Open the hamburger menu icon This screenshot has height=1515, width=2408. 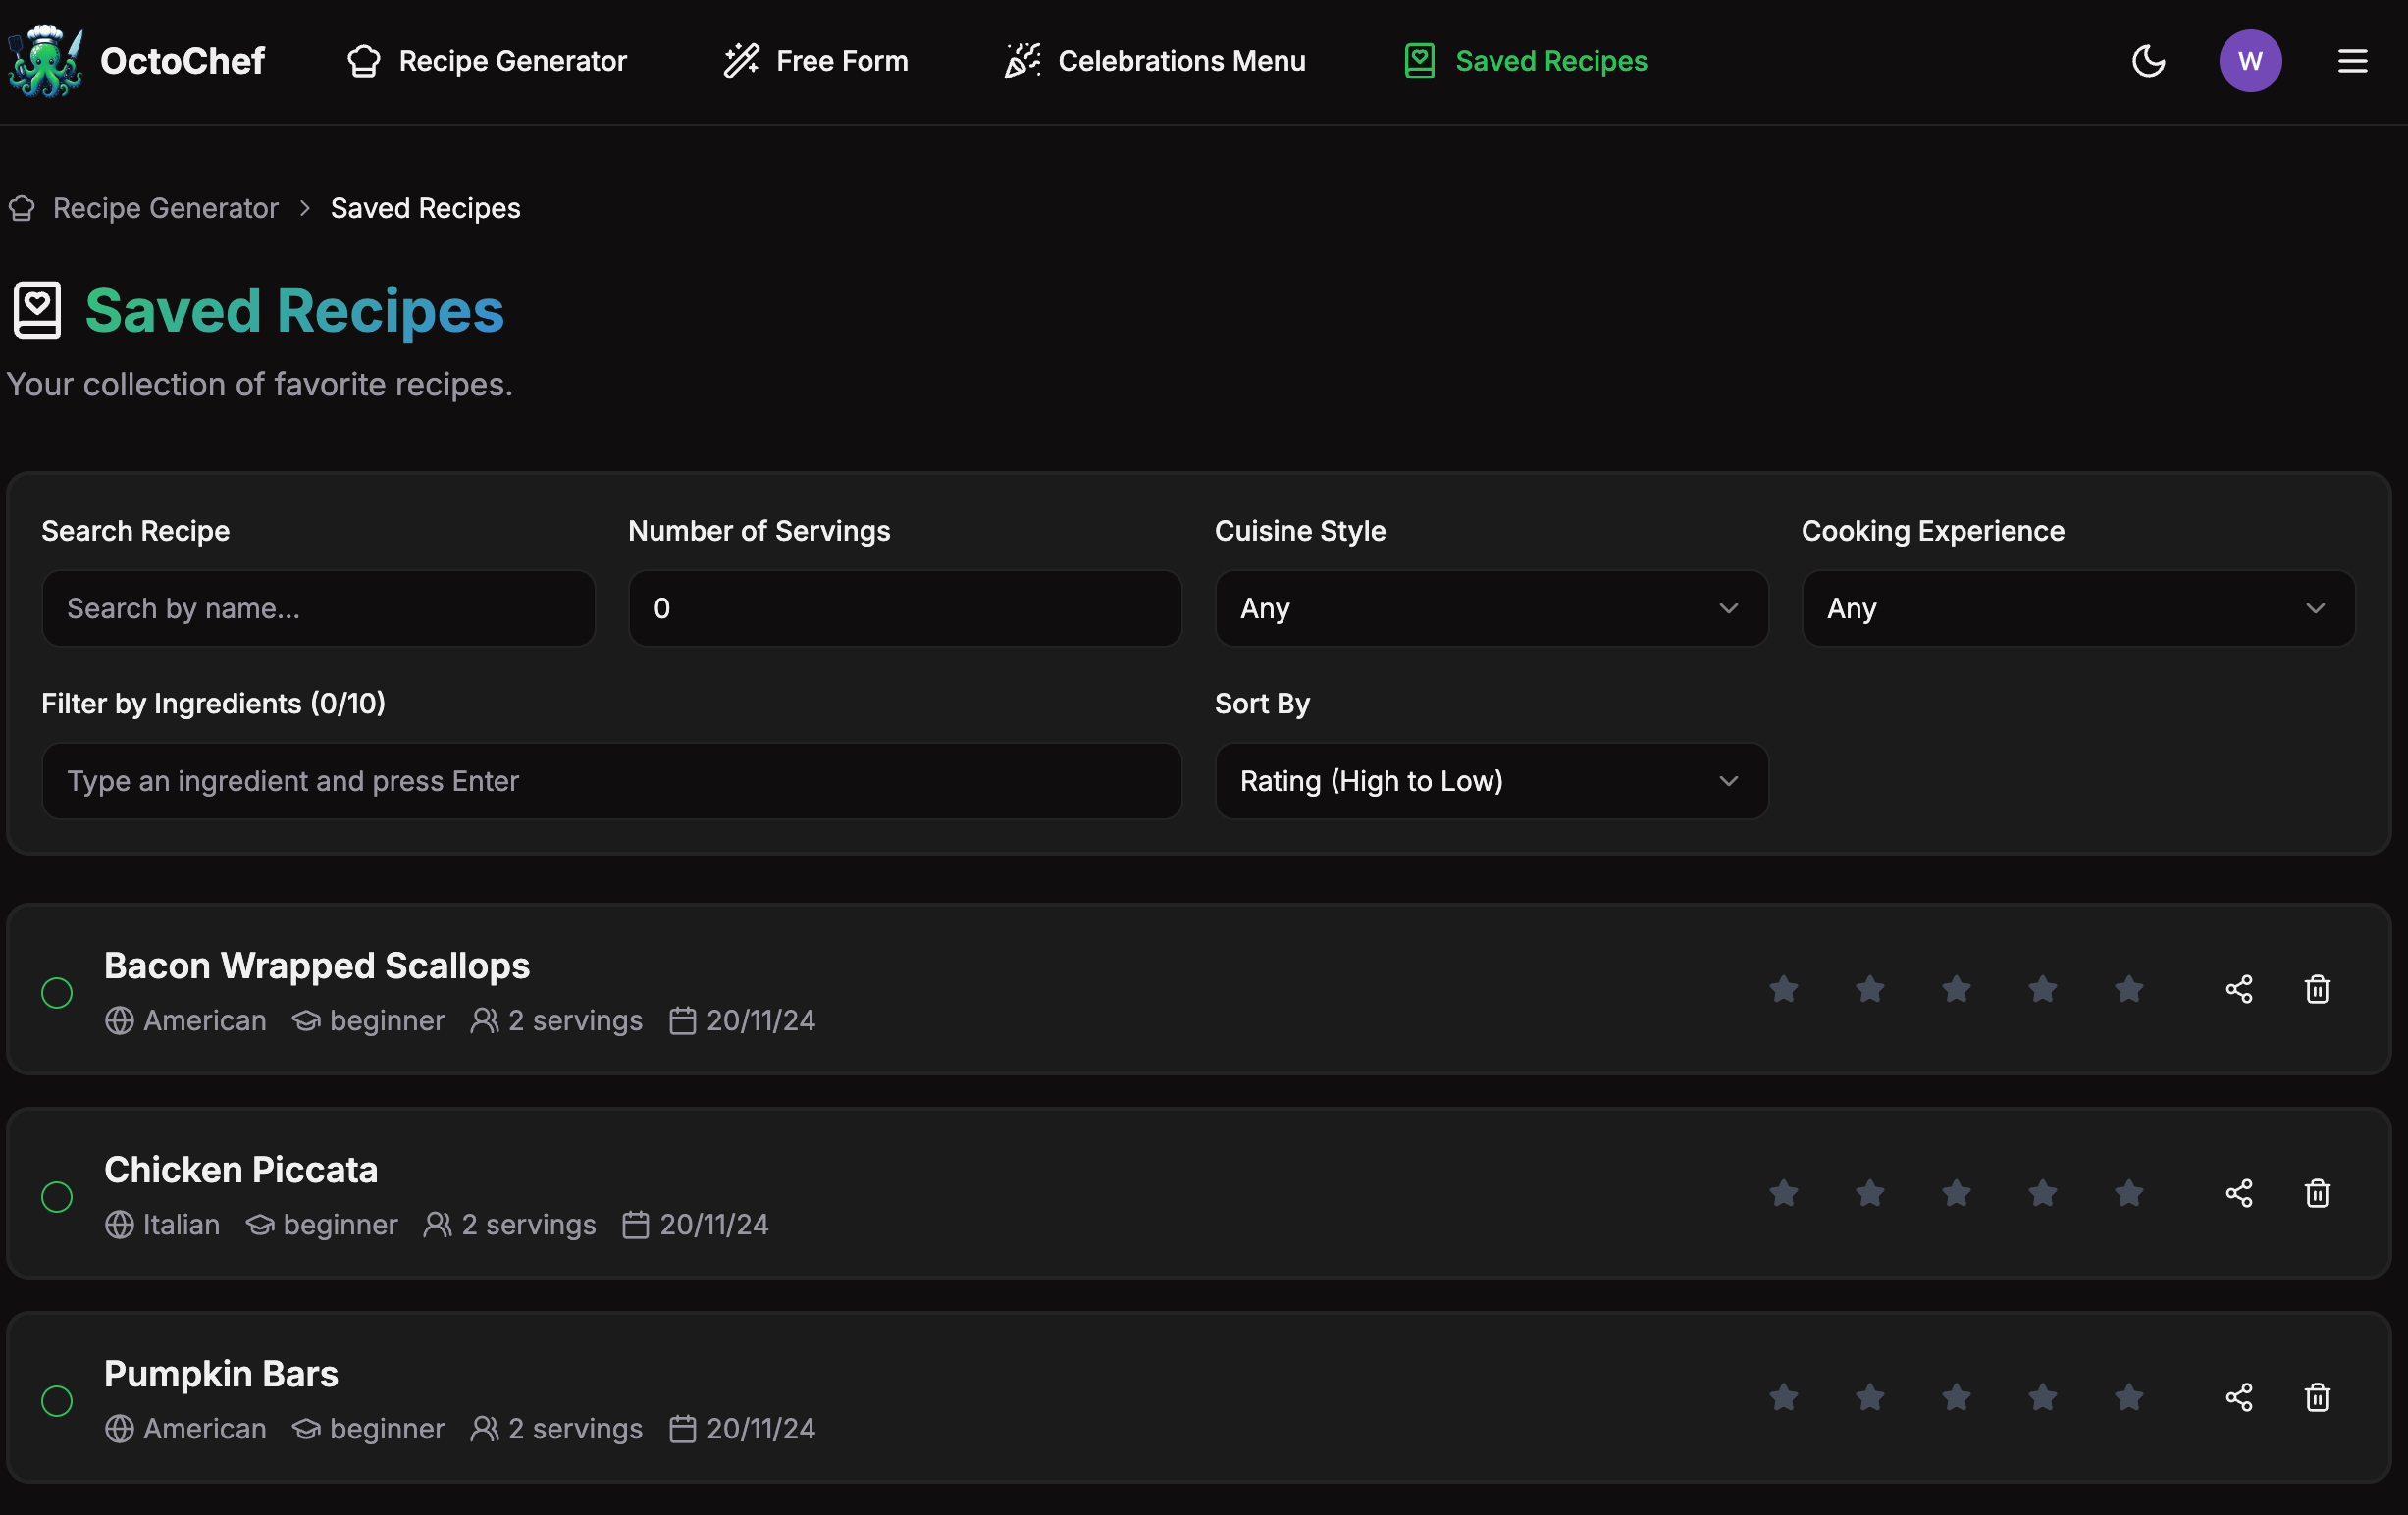coord(2352,61)
